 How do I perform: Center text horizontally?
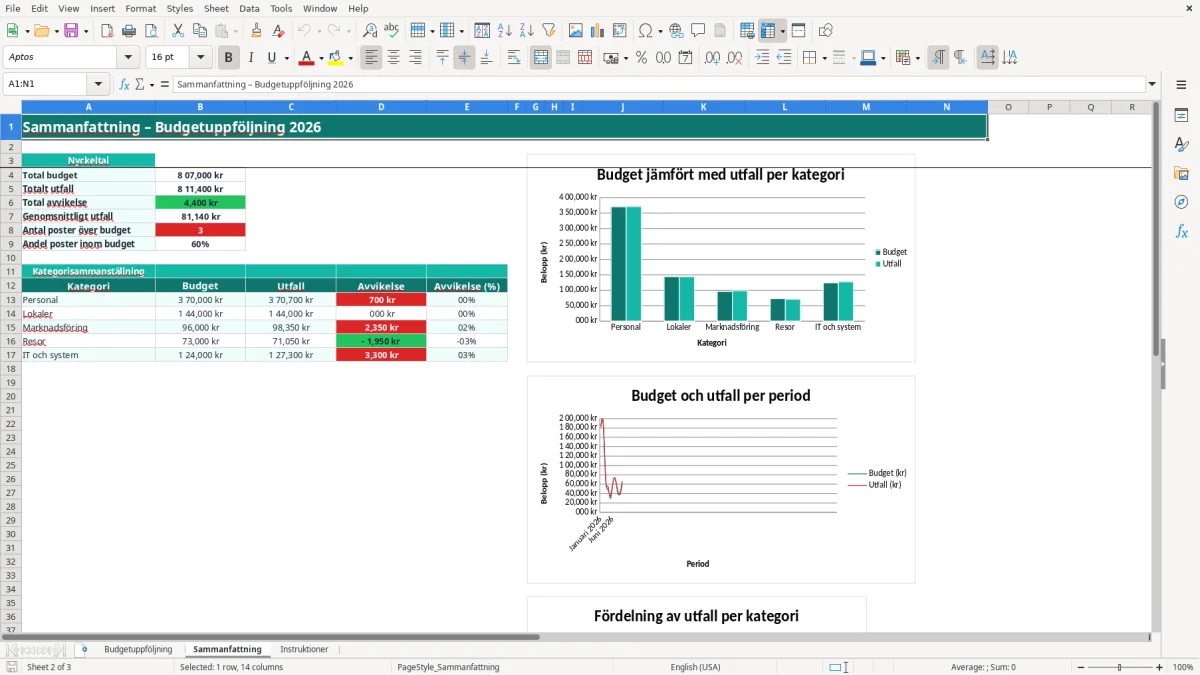point(394,58)
